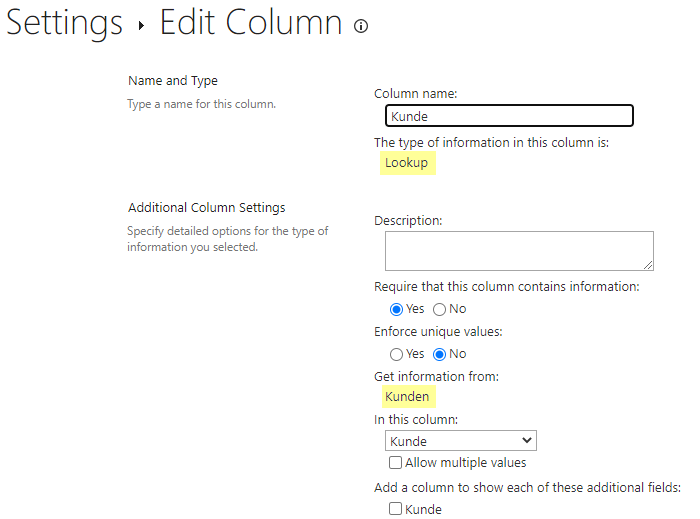Click the Description box resize handle
Image resolution: width=700 pixels, height=519 pixels.
(648, 265)
